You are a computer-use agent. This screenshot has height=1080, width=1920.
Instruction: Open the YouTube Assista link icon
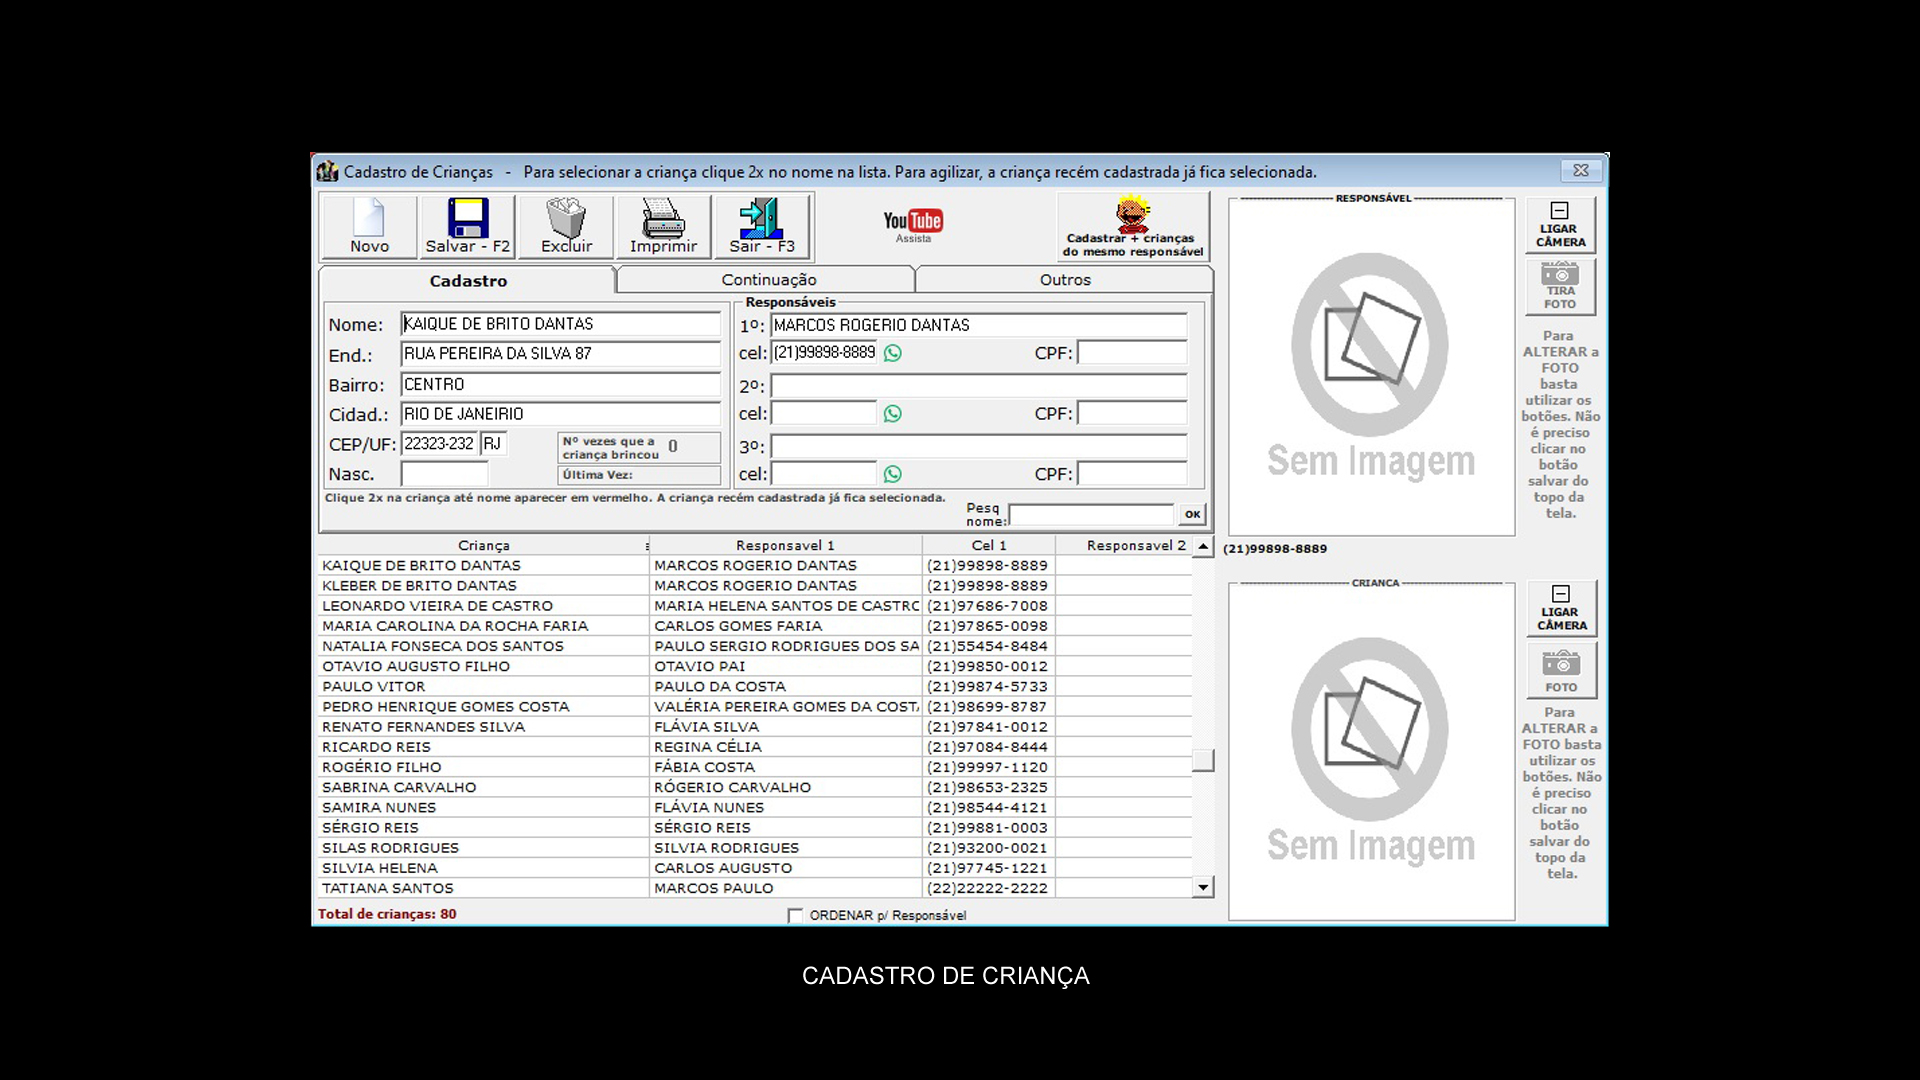point(912,224)
